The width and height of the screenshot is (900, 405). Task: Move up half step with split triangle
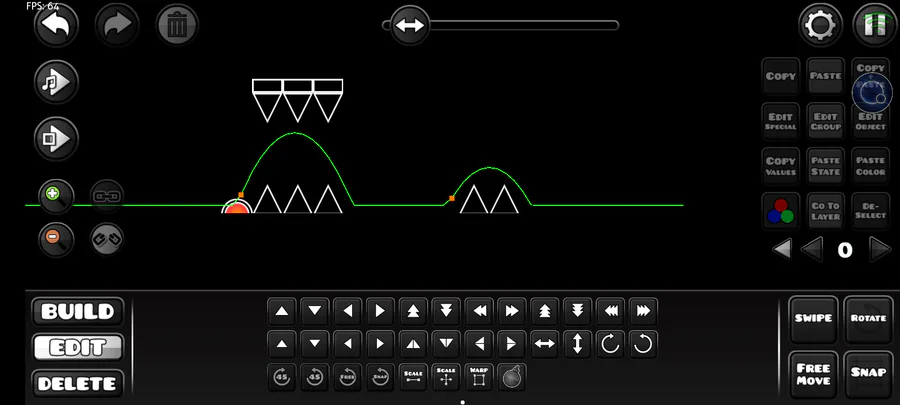pyautogui.click(x=413, y=344)
